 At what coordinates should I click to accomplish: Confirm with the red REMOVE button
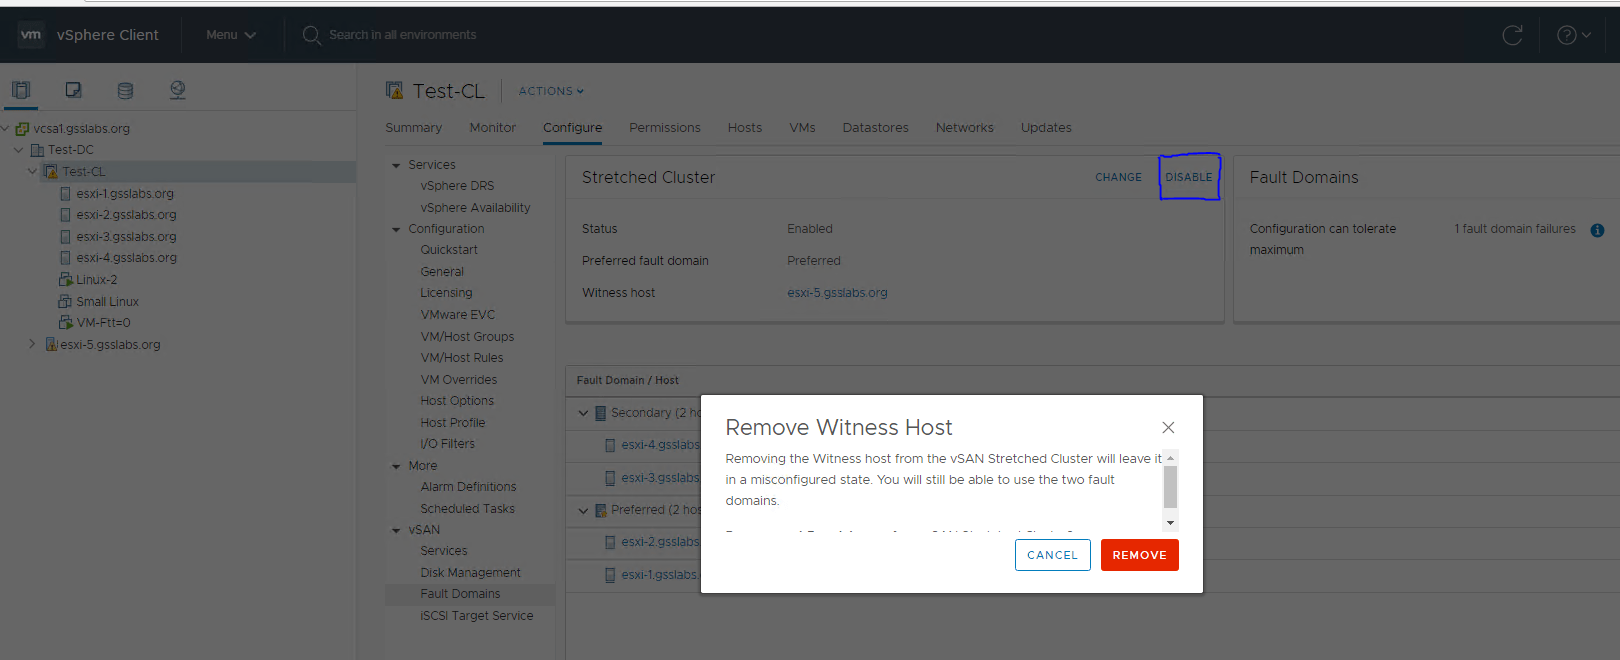pyautogui.click(x=1139, y=555)
